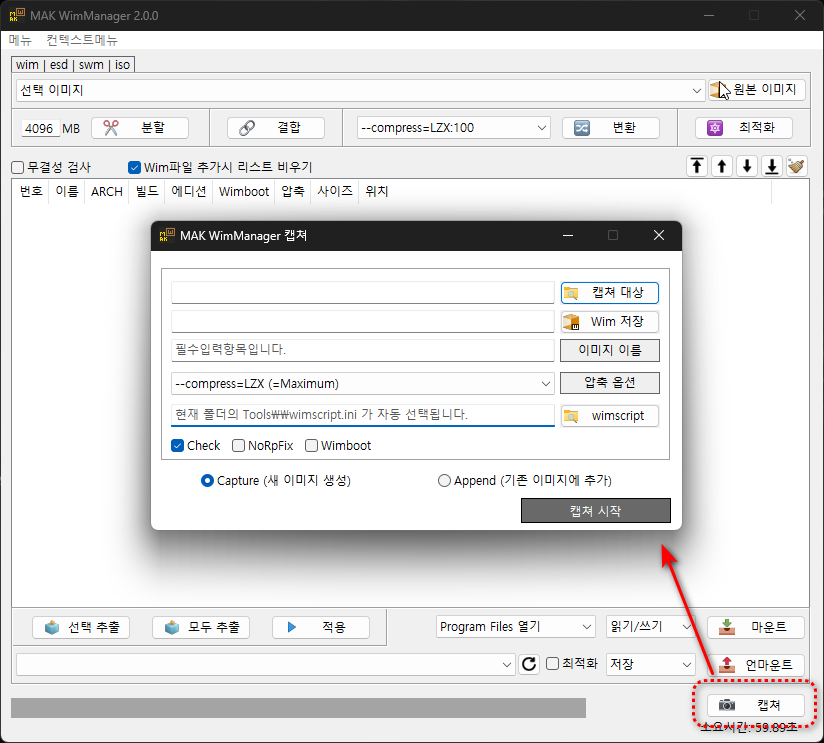Click the 이름 column header
824x743 pixels.
(67, 191)
